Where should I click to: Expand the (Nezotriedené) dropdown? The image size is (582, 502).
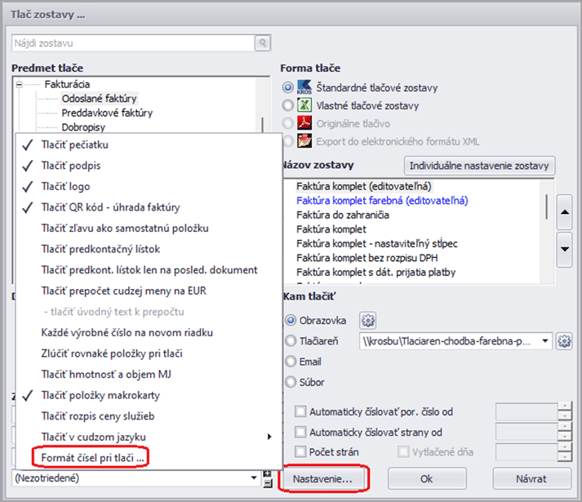[x=254, y=478]
